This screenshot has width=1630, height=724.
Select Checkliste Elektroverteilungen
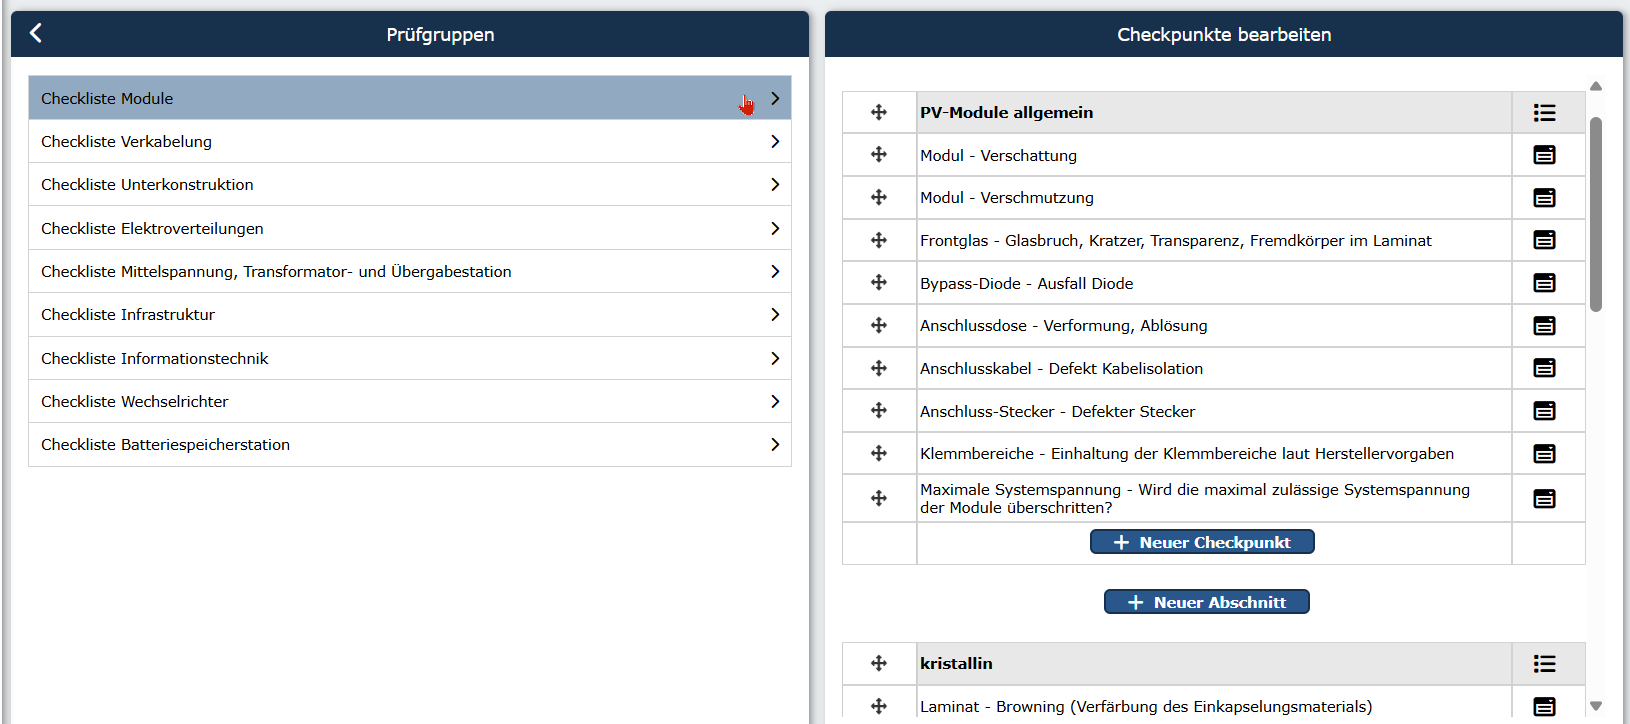[410, 228]
